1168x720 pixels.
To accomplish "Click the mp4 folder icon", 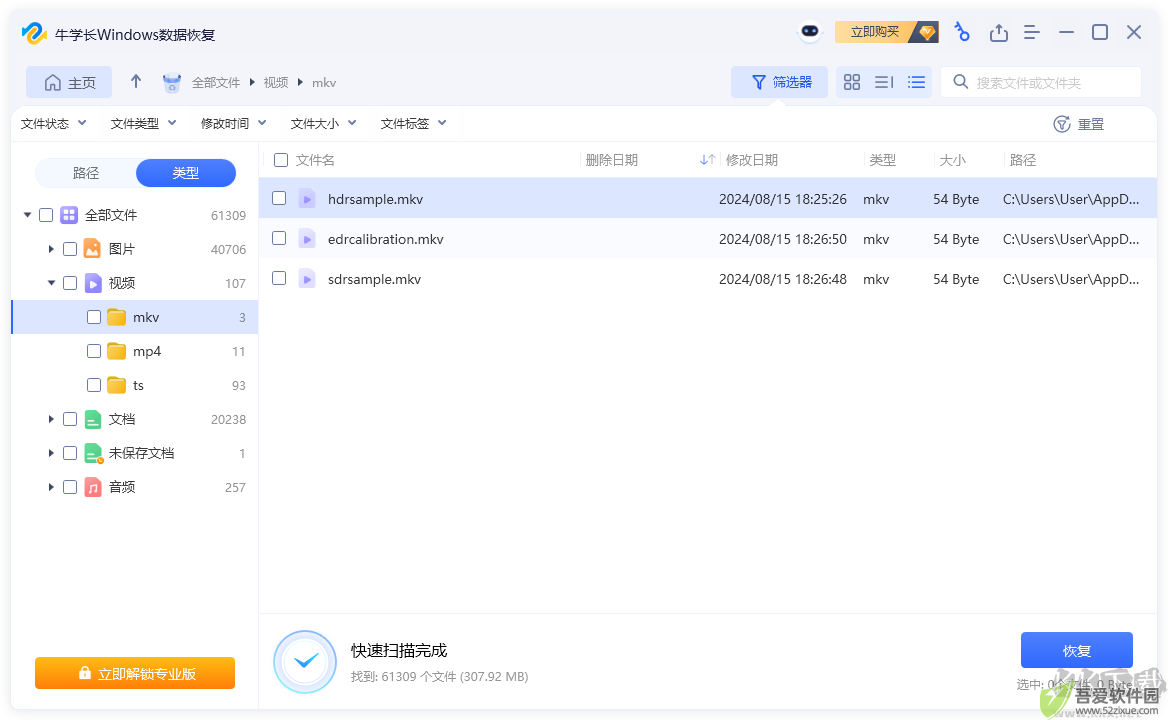I will (116, 351).
